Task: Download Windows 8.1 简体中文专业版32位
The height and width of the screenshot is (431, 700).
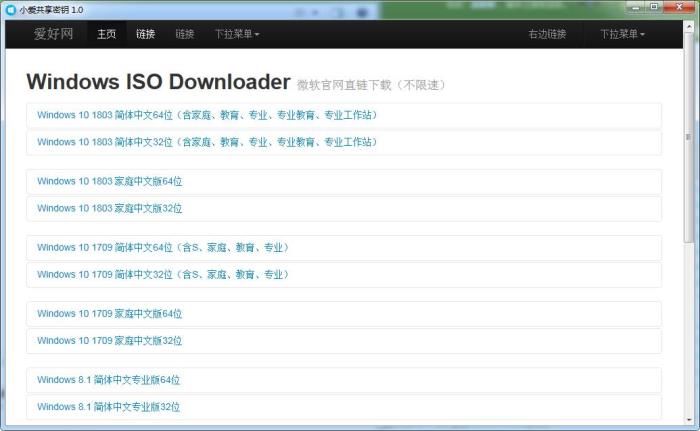Action: [x=344, y=406]
